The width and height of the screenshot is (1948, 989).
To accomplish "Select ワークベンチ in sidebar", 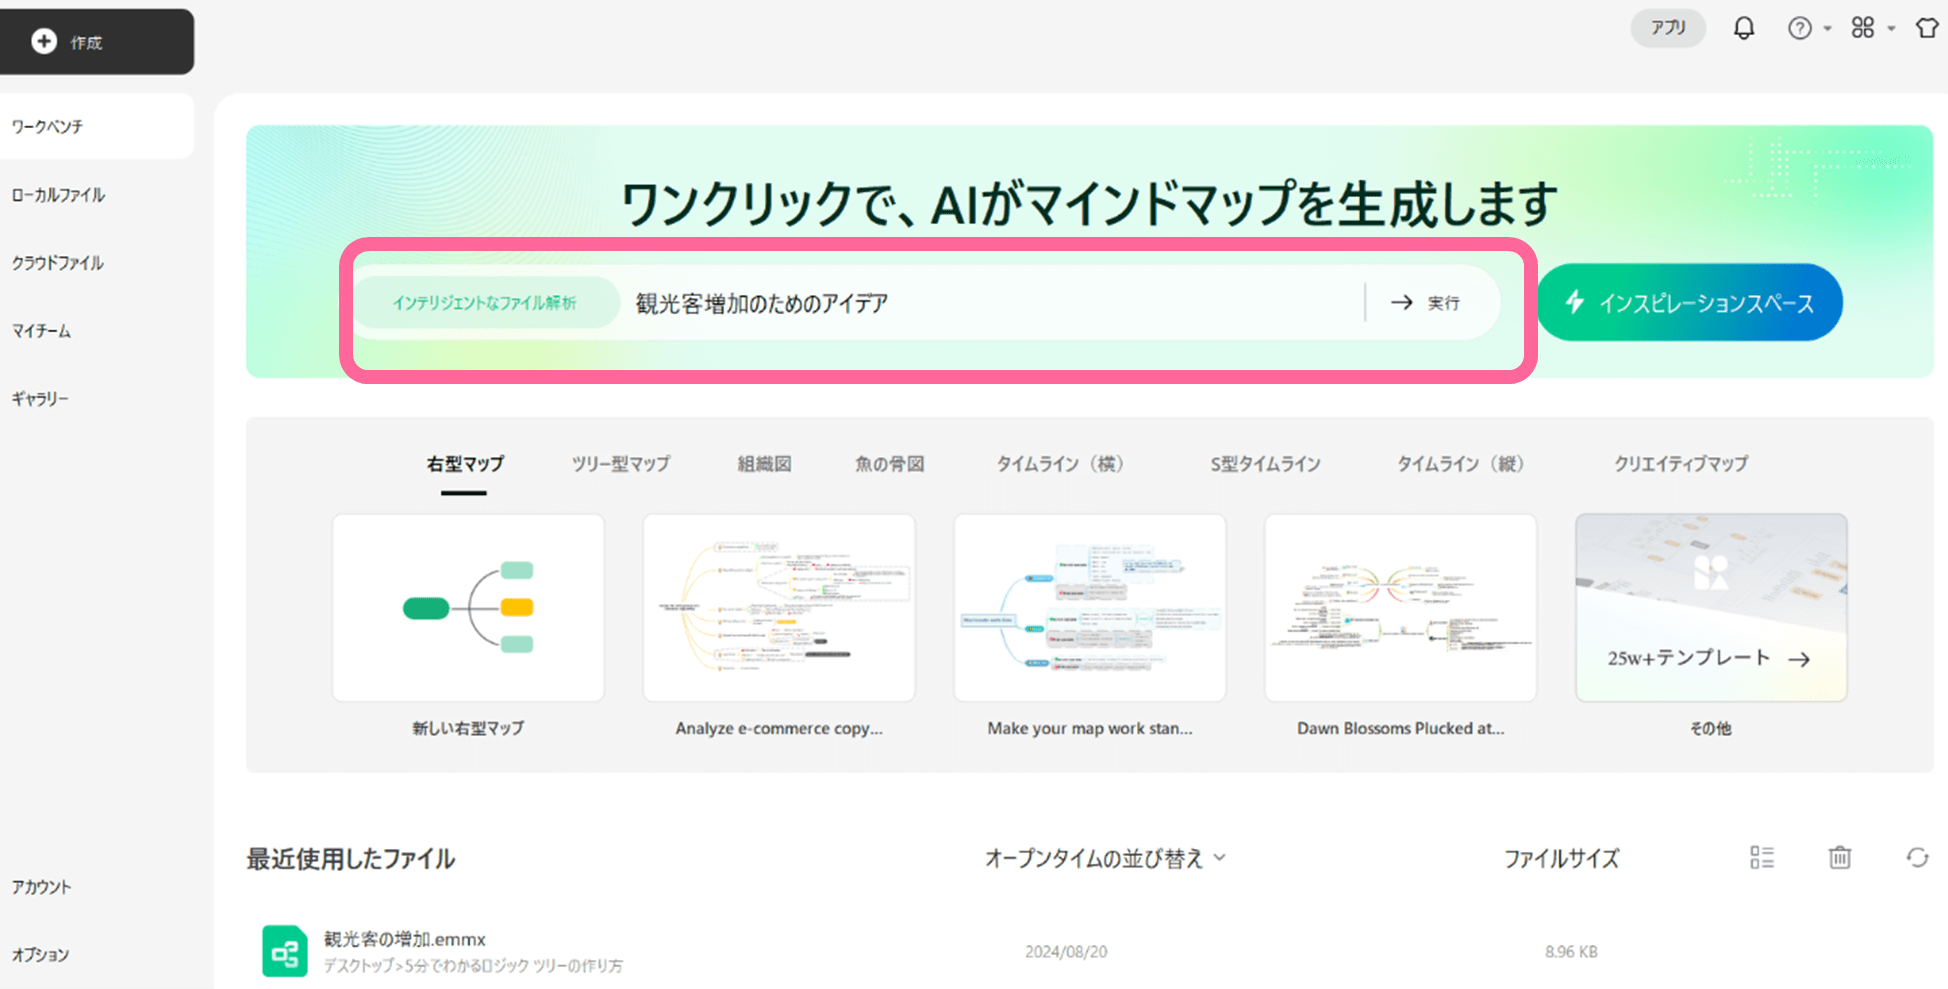I will 97,127.
